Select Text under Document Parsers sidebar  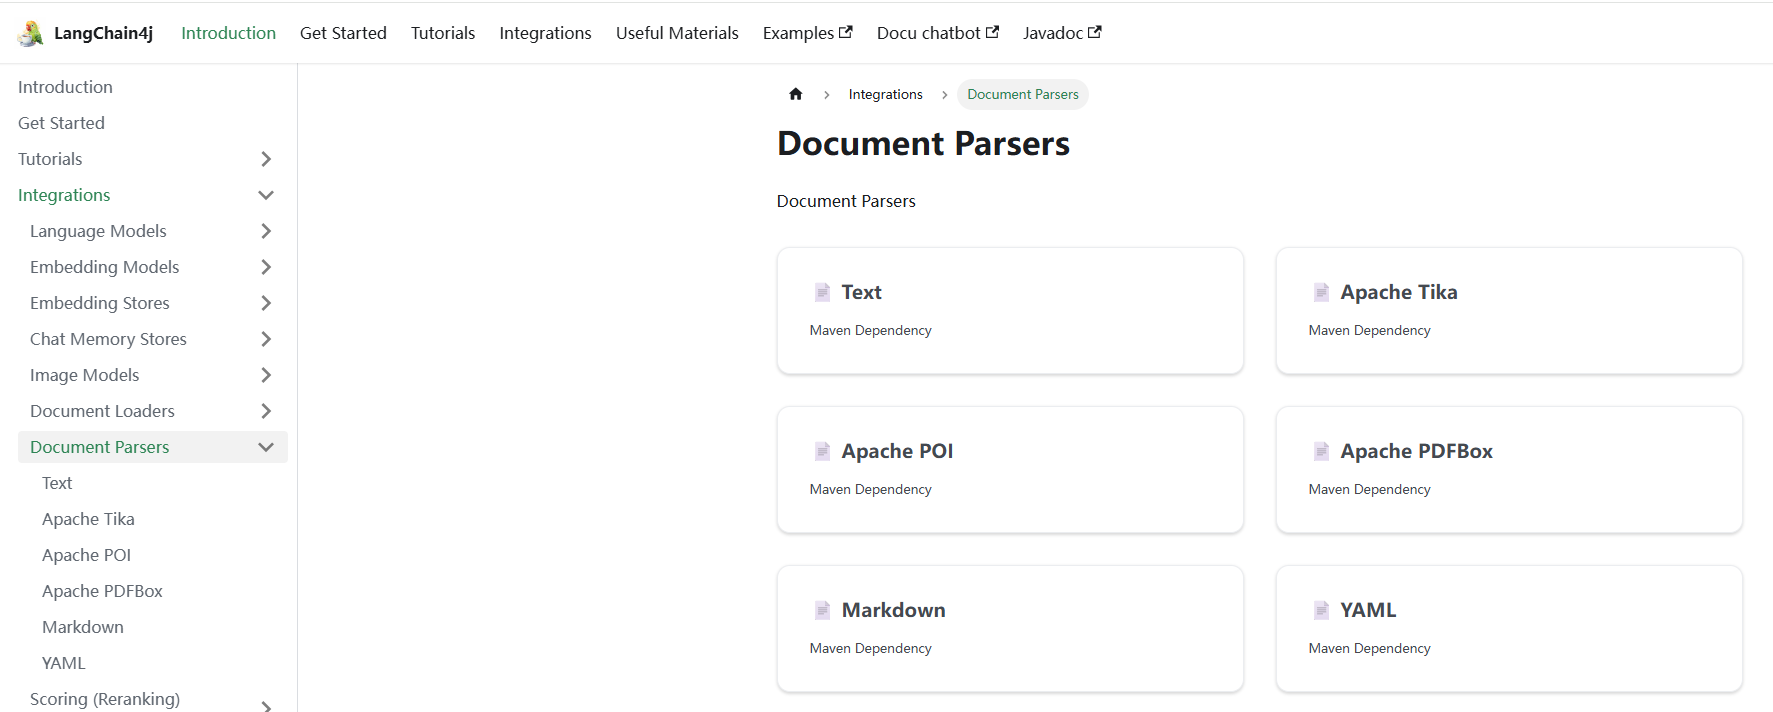pyautogui.click(x=57, y=483)
